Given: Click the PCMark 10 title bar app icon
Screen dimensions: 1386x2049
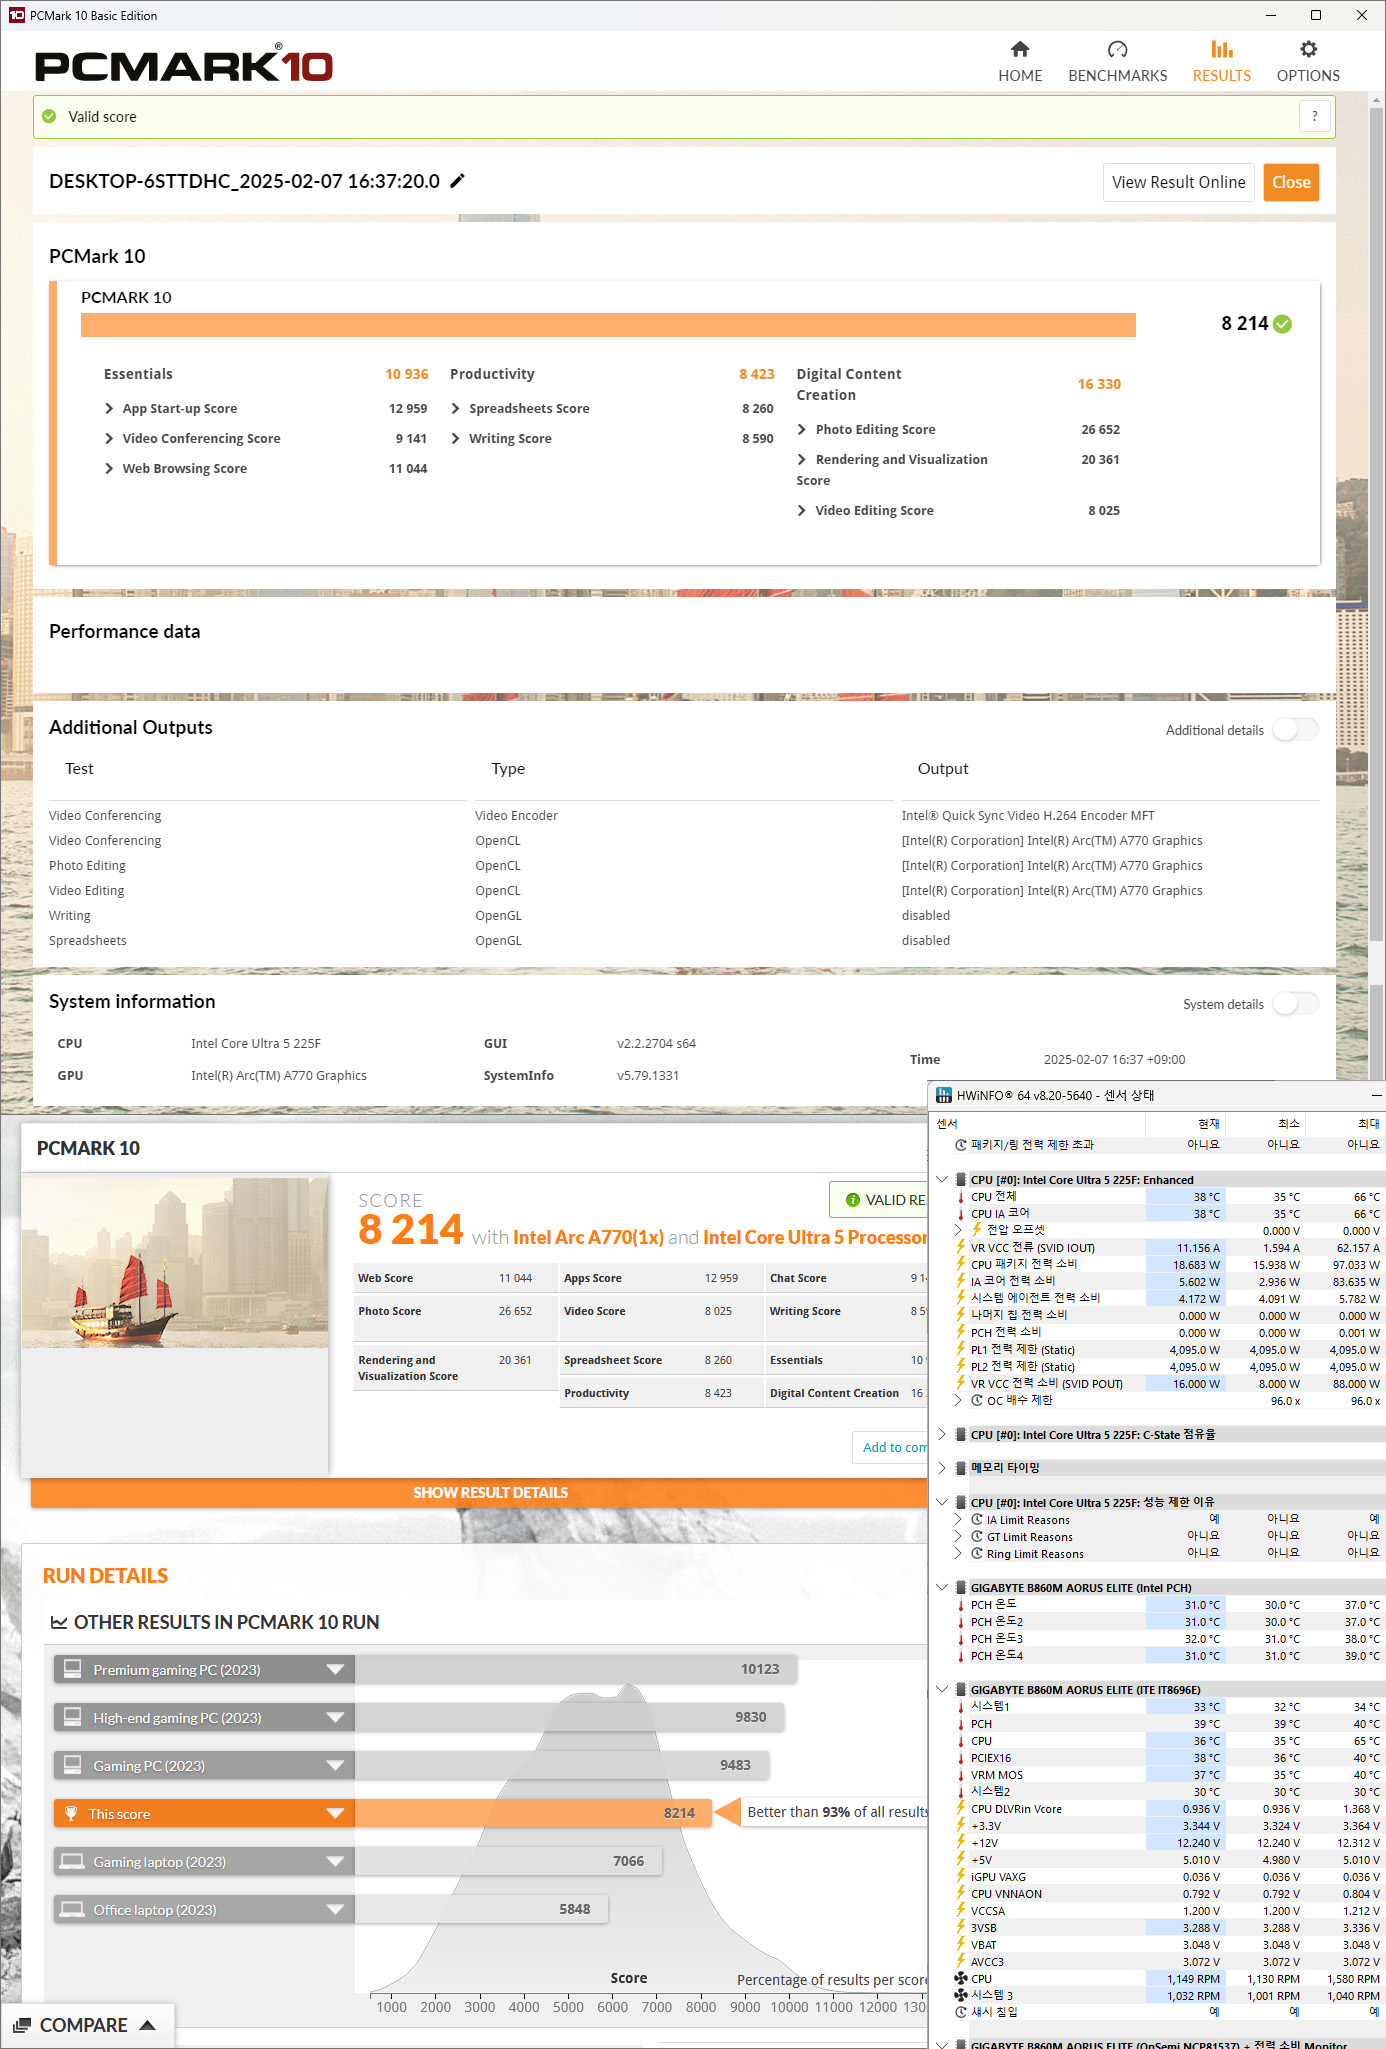Looking at the screenshot, I should pos(16,15).
